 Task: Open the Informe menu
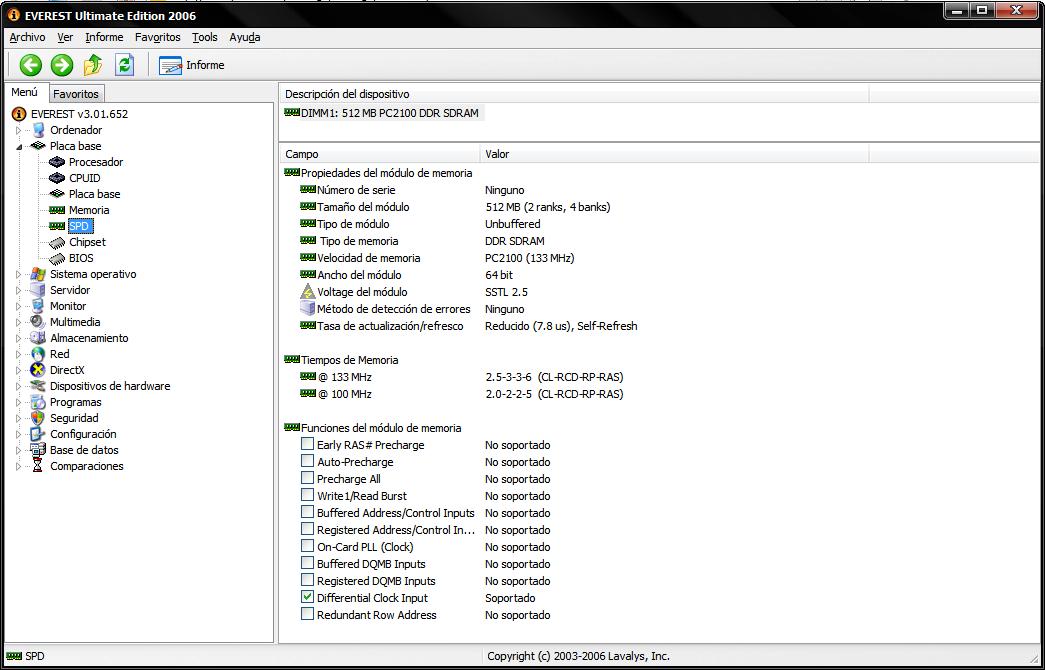tap(104, 37)
